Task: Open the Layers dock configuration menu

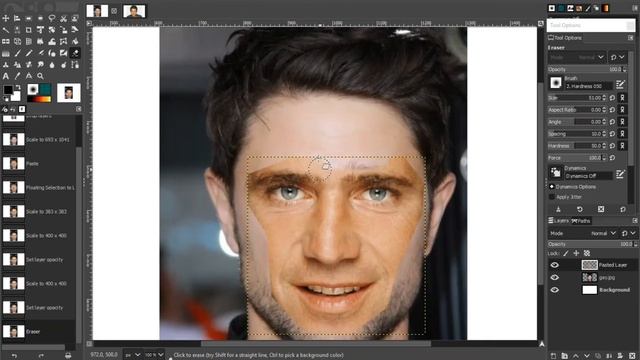Action: tap(635, 221)
